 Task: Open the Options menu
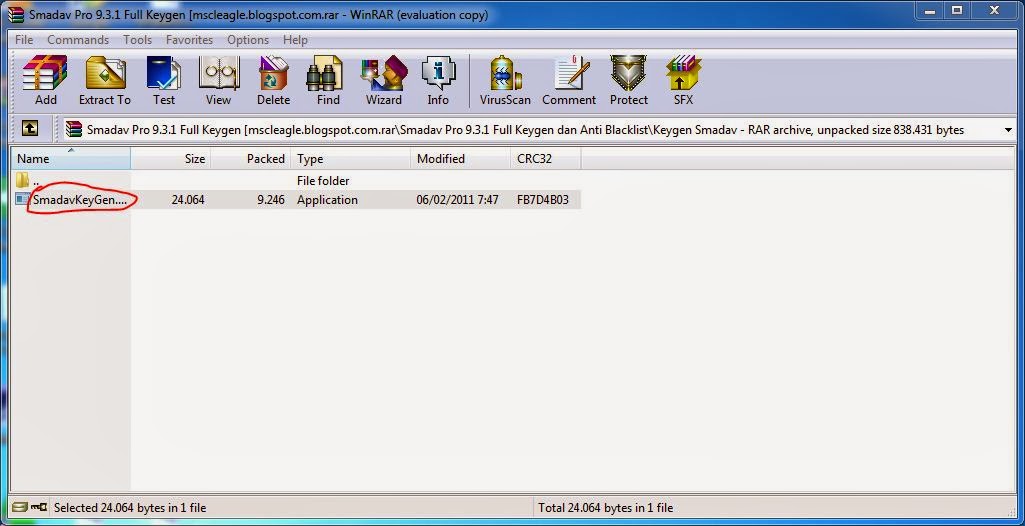click(248, 40)
